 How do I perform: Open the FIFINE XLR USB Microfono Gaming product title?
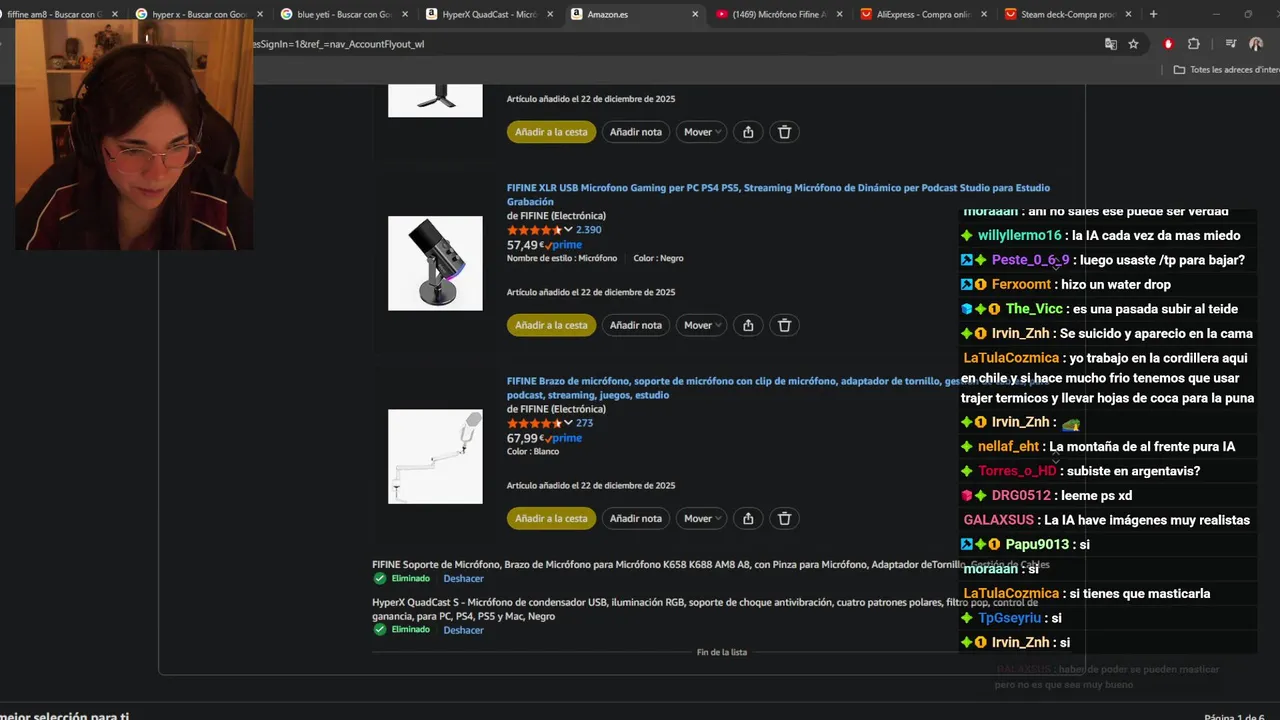tap(778, 195)
